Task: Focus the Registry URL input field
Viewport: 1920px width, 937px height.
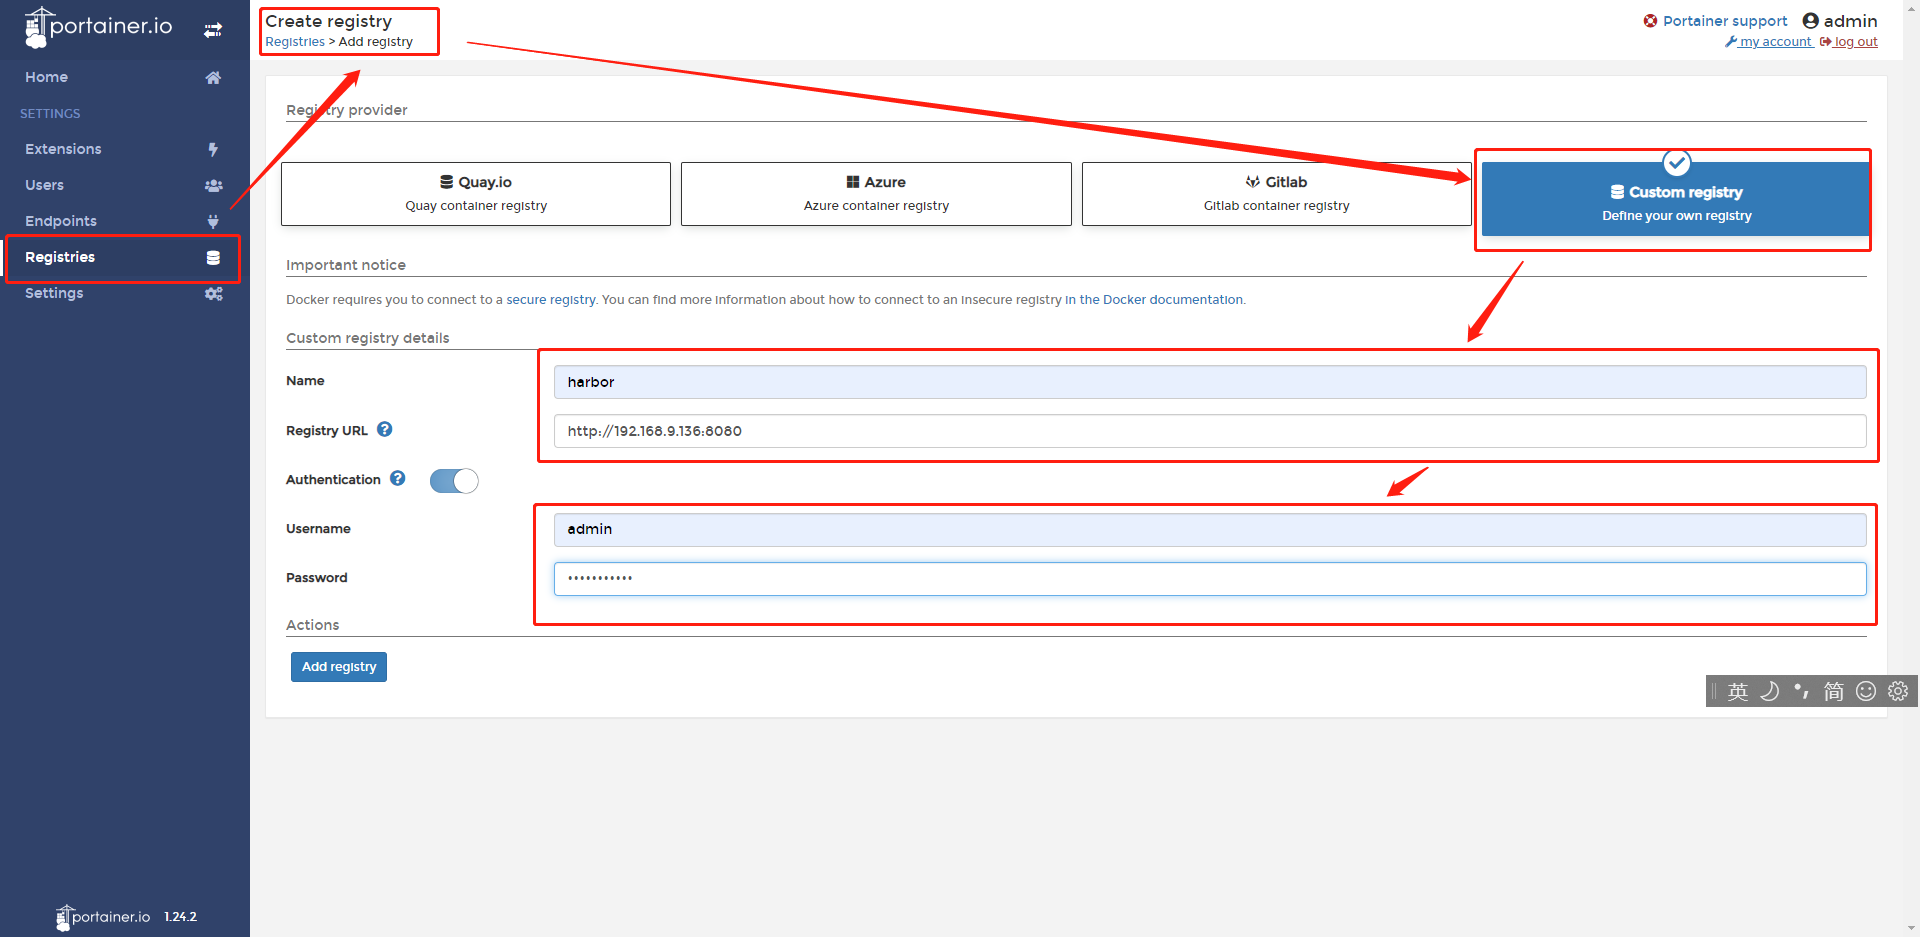Action: 1210,431
